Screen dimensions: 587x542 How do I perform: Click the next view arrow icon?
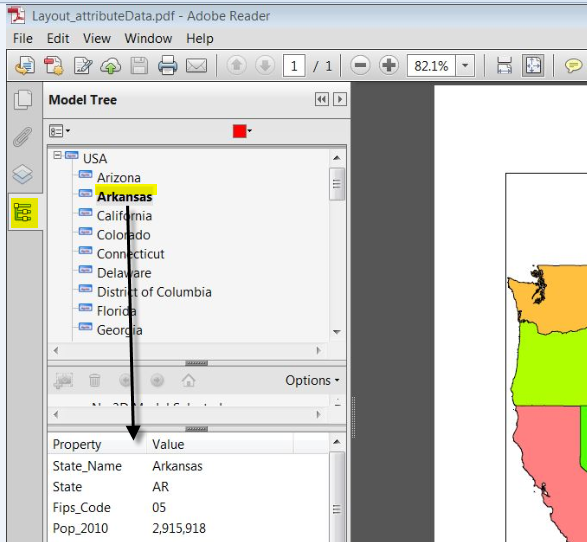click(157, 381)
